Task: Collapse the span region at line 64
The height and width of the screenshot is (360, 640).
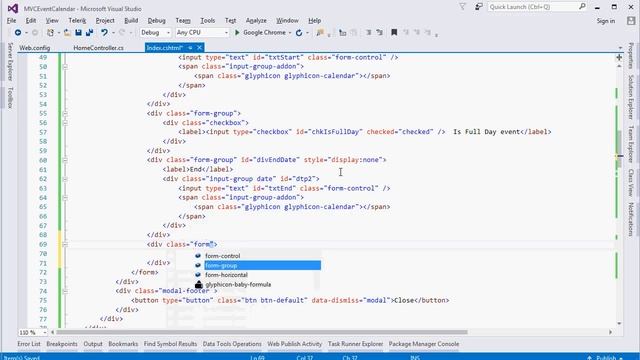Action: point(65,198)
